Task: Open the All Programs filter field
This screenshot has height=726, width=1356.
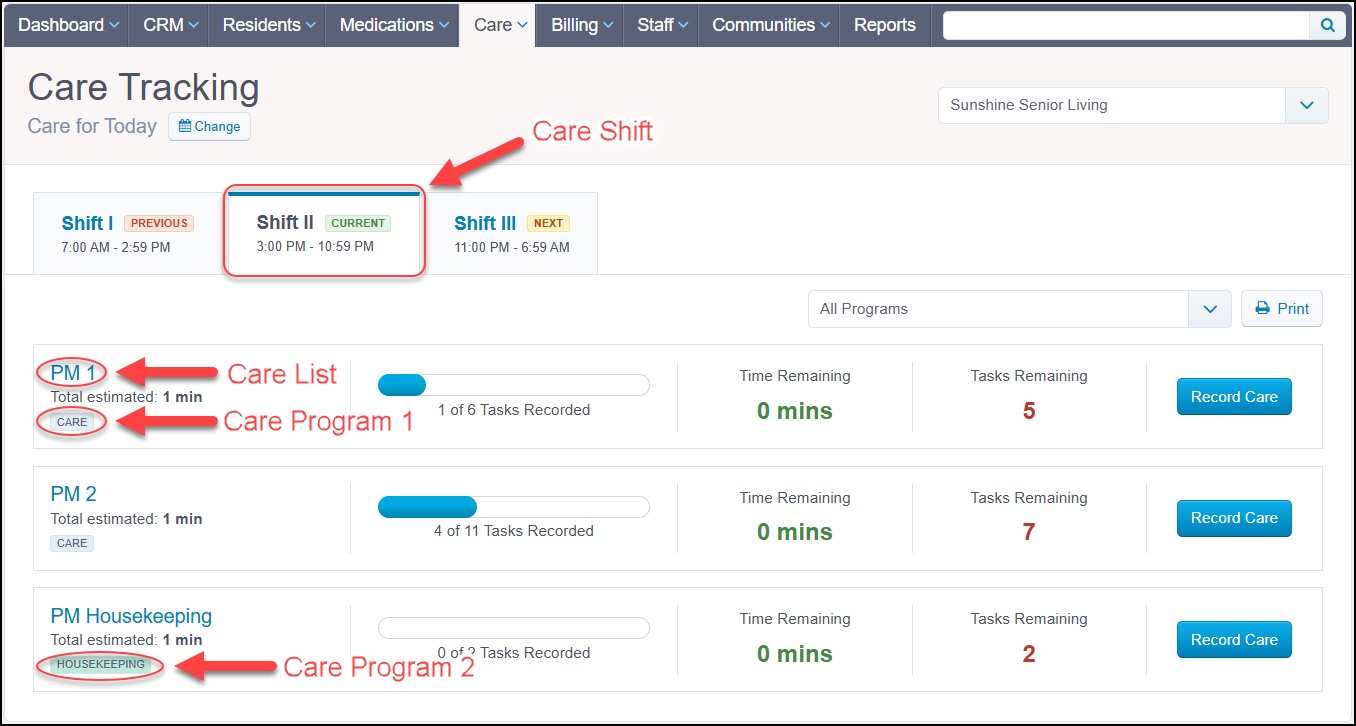Action: [x=998, y=309]
